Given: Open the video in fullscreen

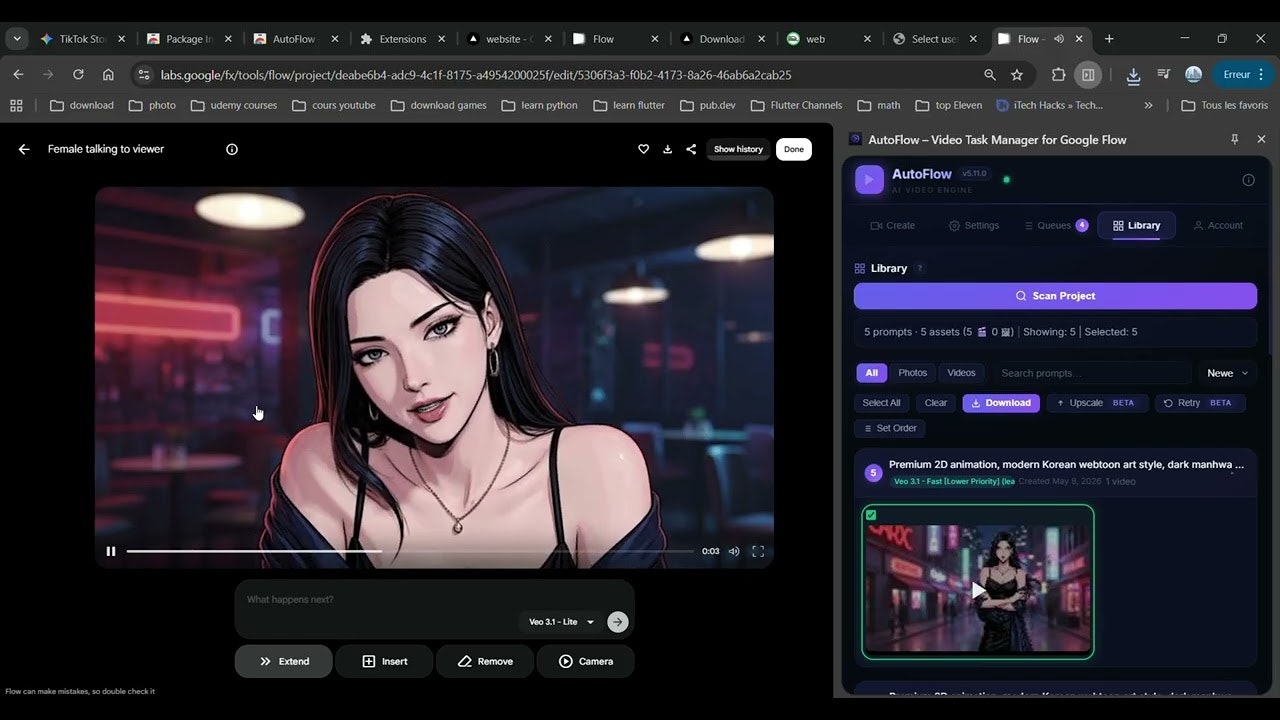Looking at the screenshot, I should coord(758,551).
